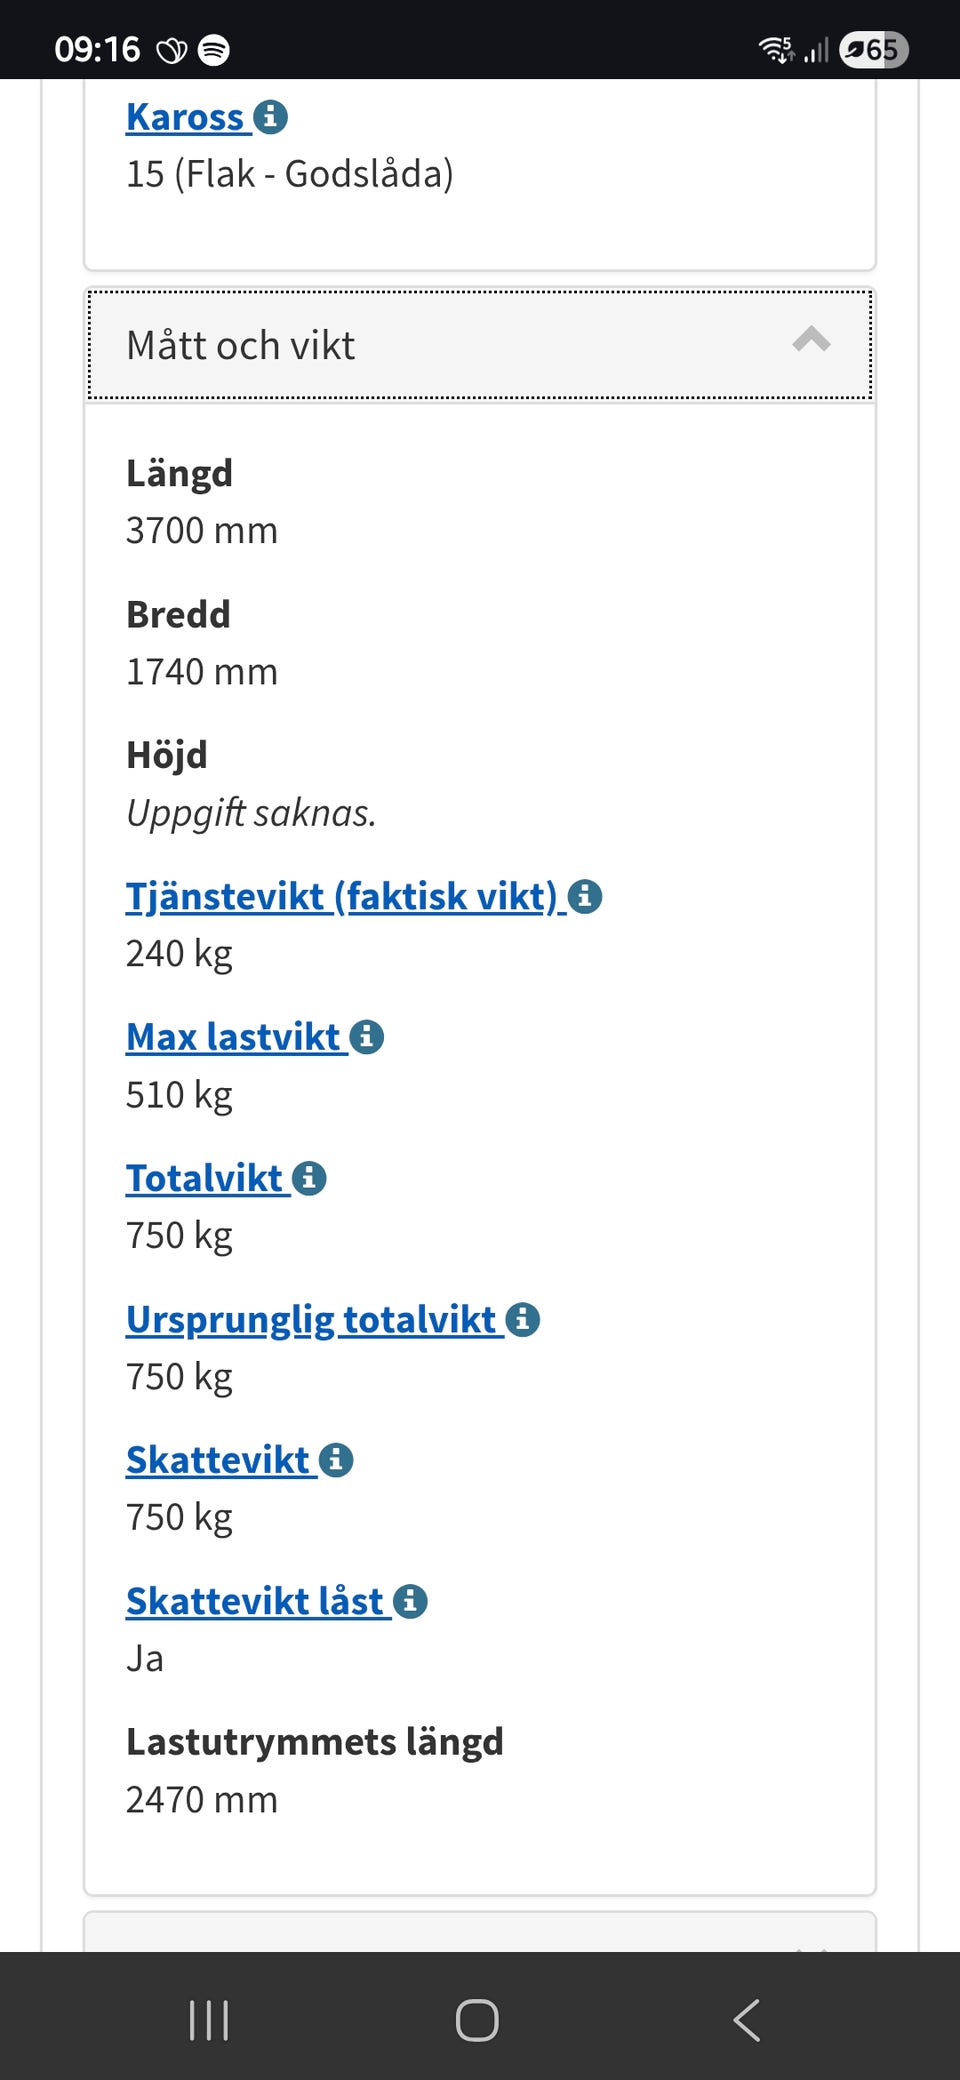Tap the info icon beside Skattevikt

[336, 1460]
